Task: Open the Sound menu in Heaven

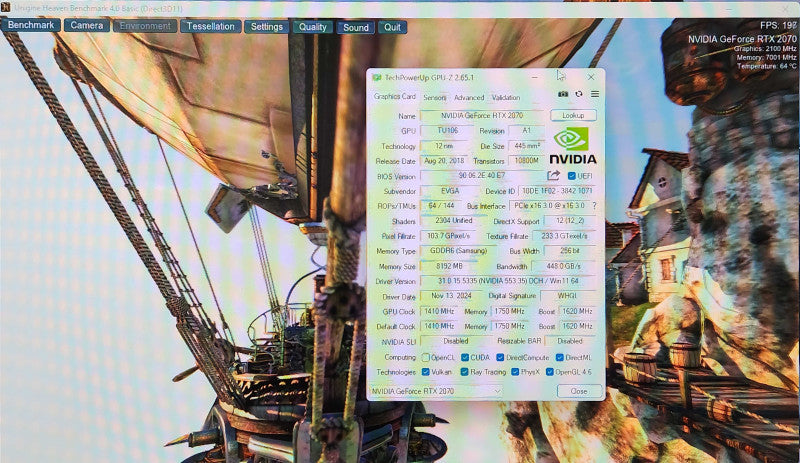Action: point(356,28)
